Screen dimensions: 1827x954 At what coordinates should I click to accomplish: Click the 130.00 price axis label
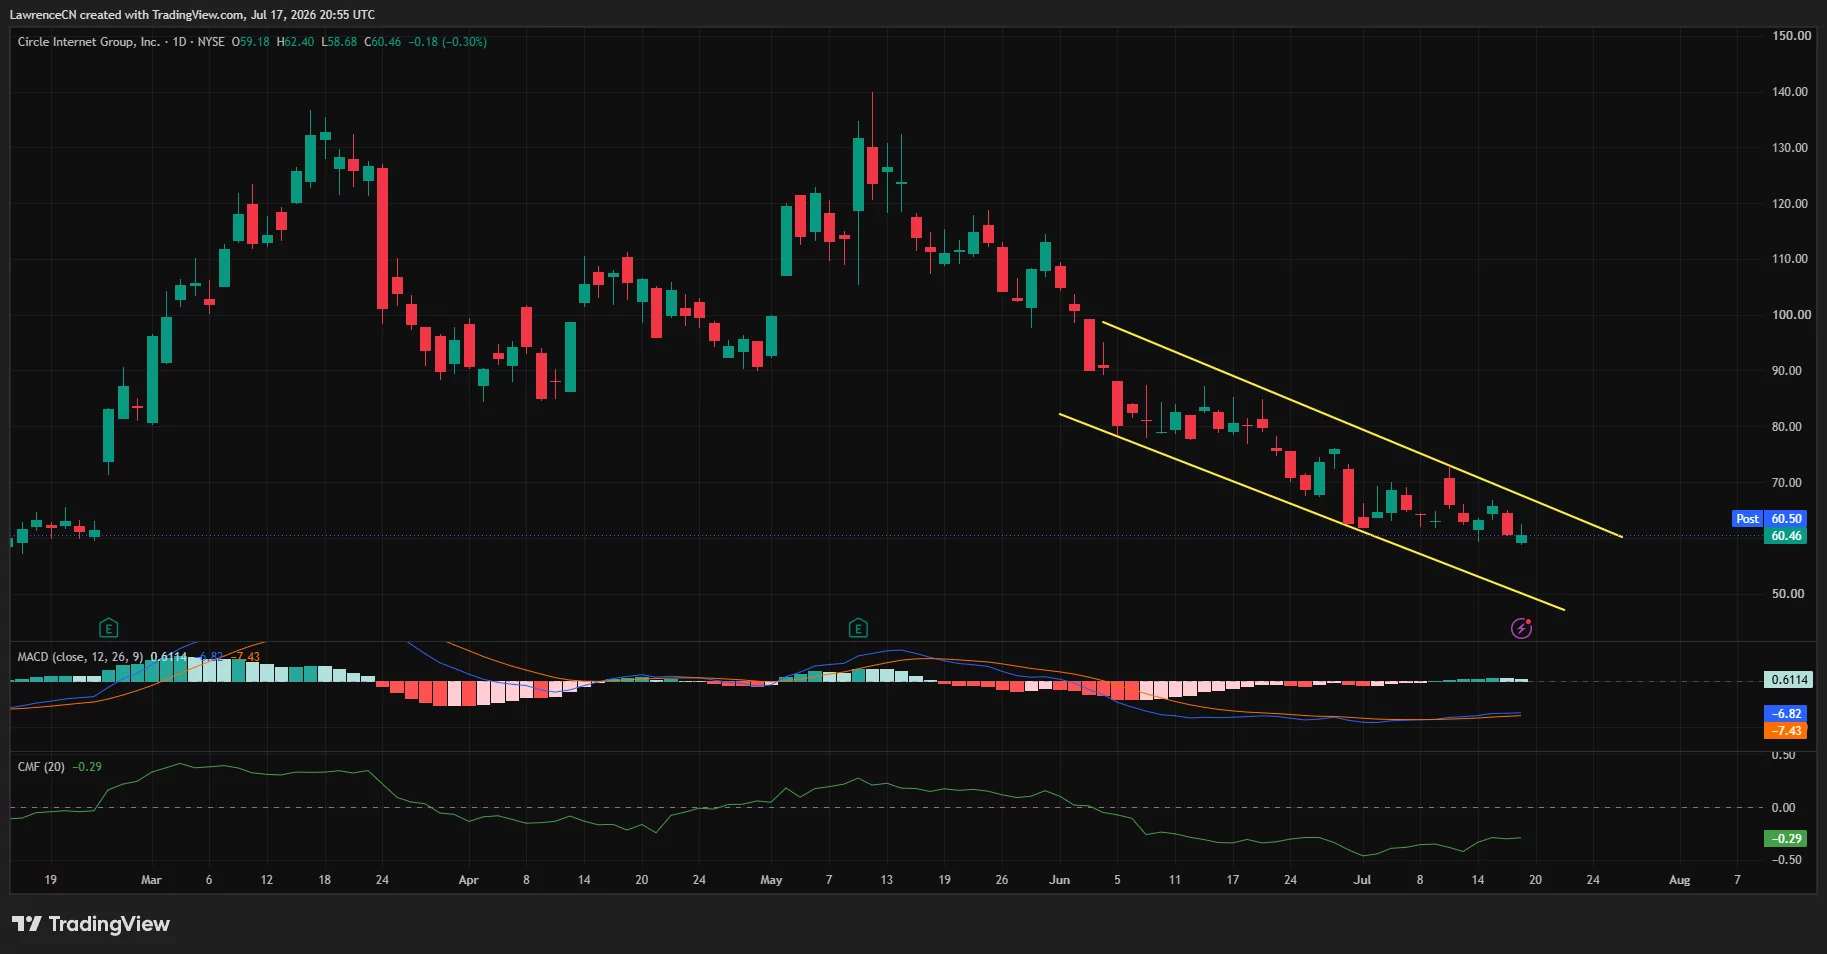tap(1790, 148)
